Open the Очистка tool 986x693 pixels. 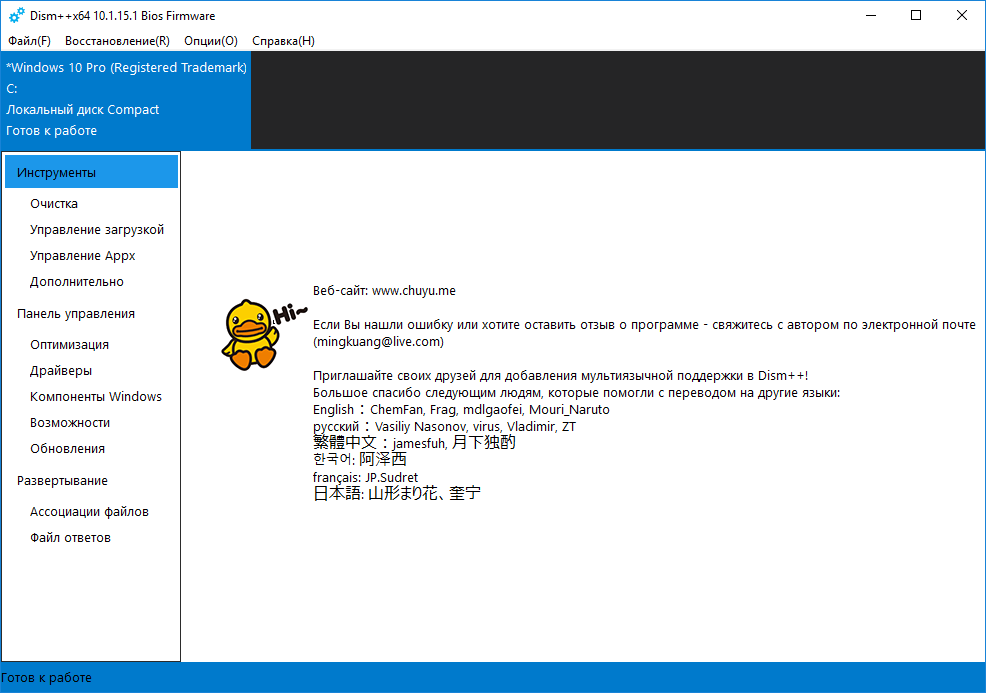pyautogui.click(x=54, y=204)
